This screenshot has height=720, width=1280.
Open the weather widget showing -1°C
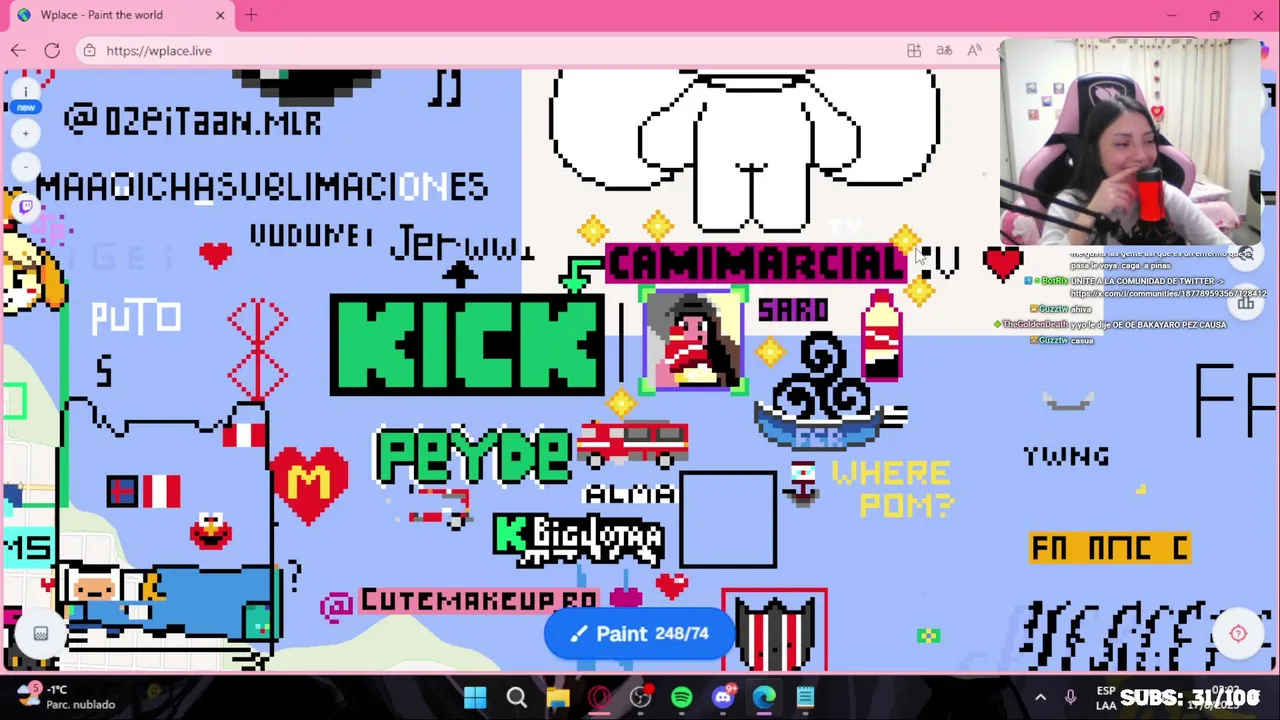(67, 697)
